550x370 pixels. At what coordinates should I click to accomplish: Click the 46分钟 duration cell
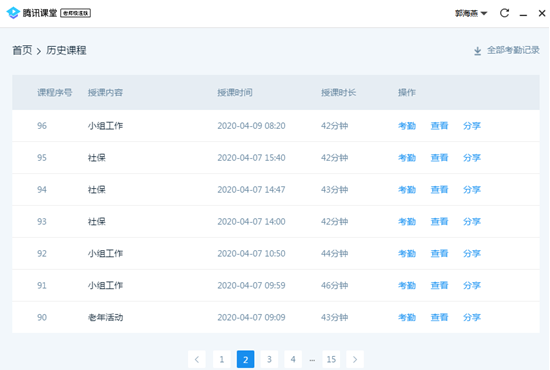coord(335,285)
